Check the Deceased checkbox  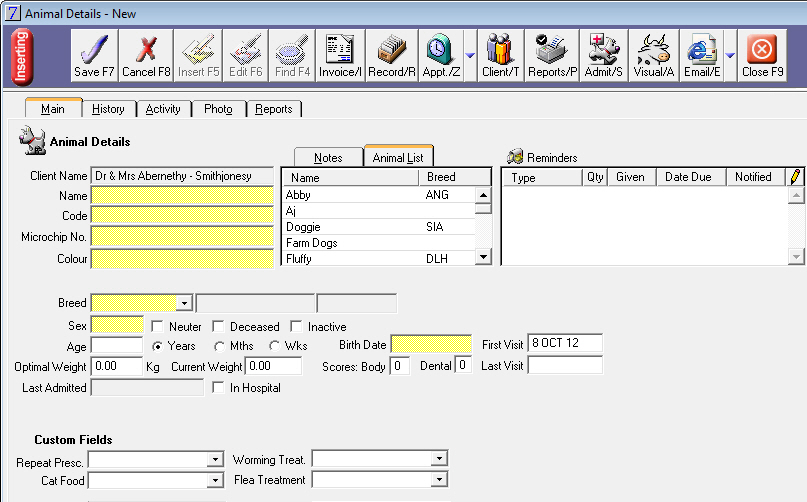(x=218, y=326)
